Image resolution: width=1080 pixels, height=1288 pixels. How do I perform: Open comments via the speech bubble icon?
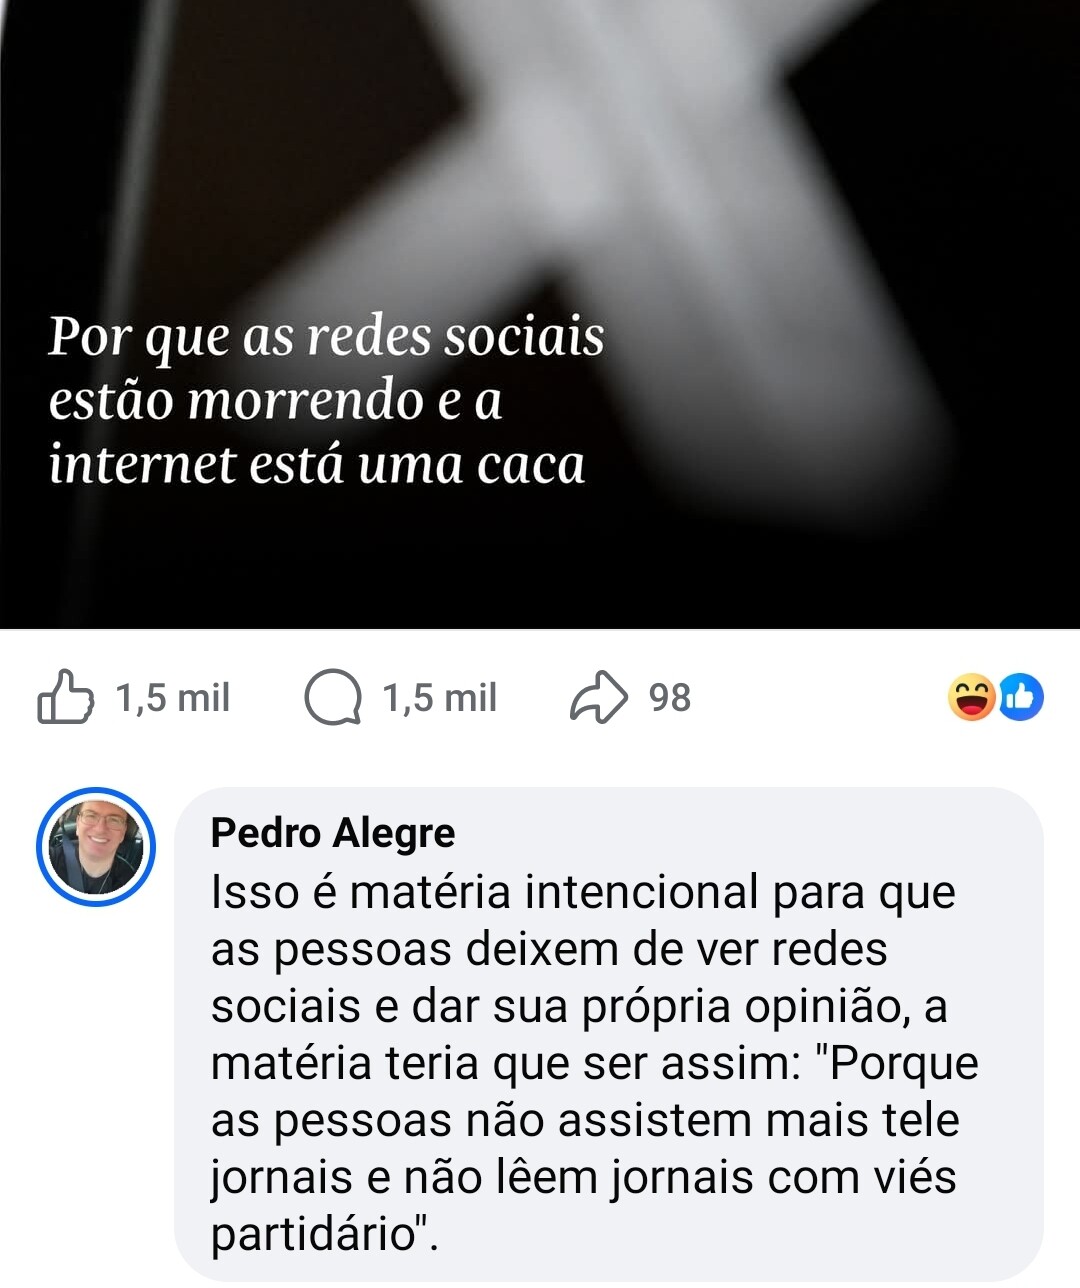click(333, 697)
